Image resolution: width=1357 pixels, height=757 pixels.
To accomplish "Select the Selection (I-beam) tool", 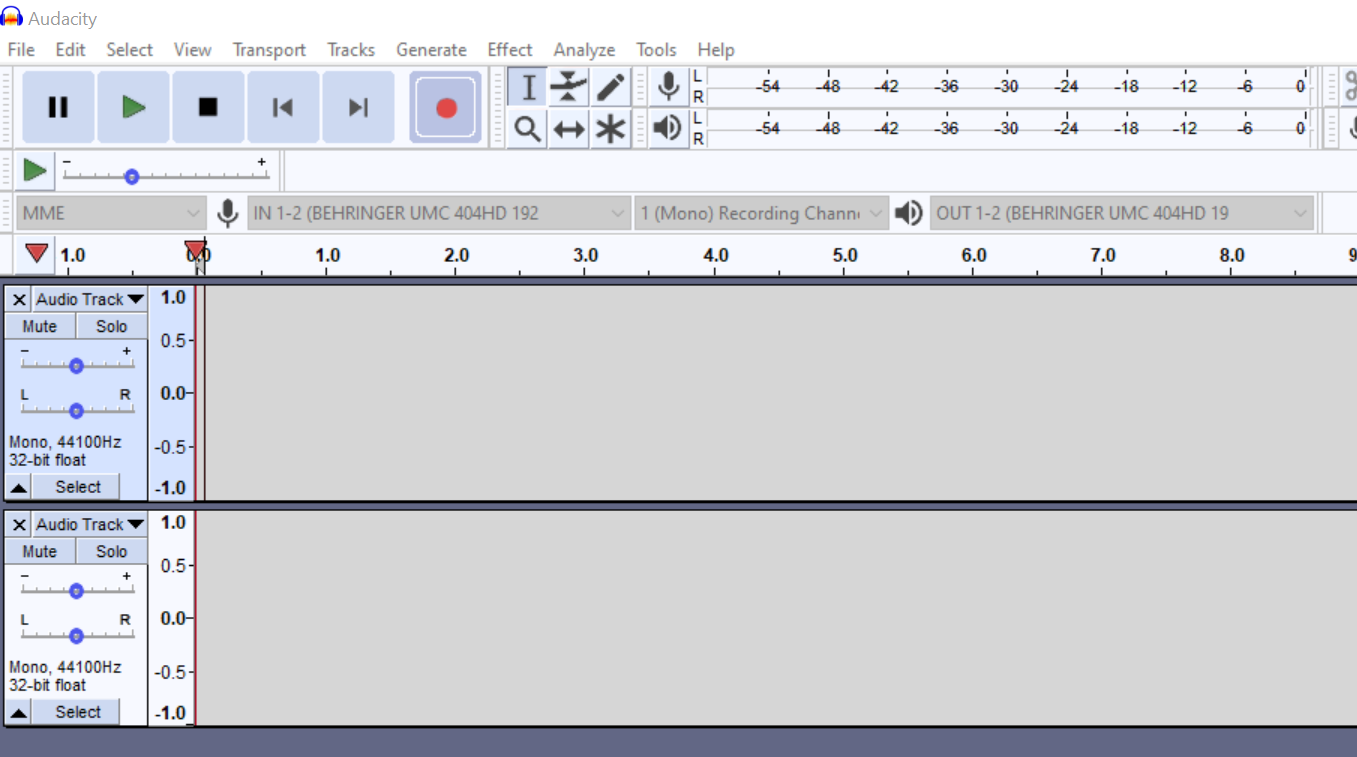I will pos(527,88).
